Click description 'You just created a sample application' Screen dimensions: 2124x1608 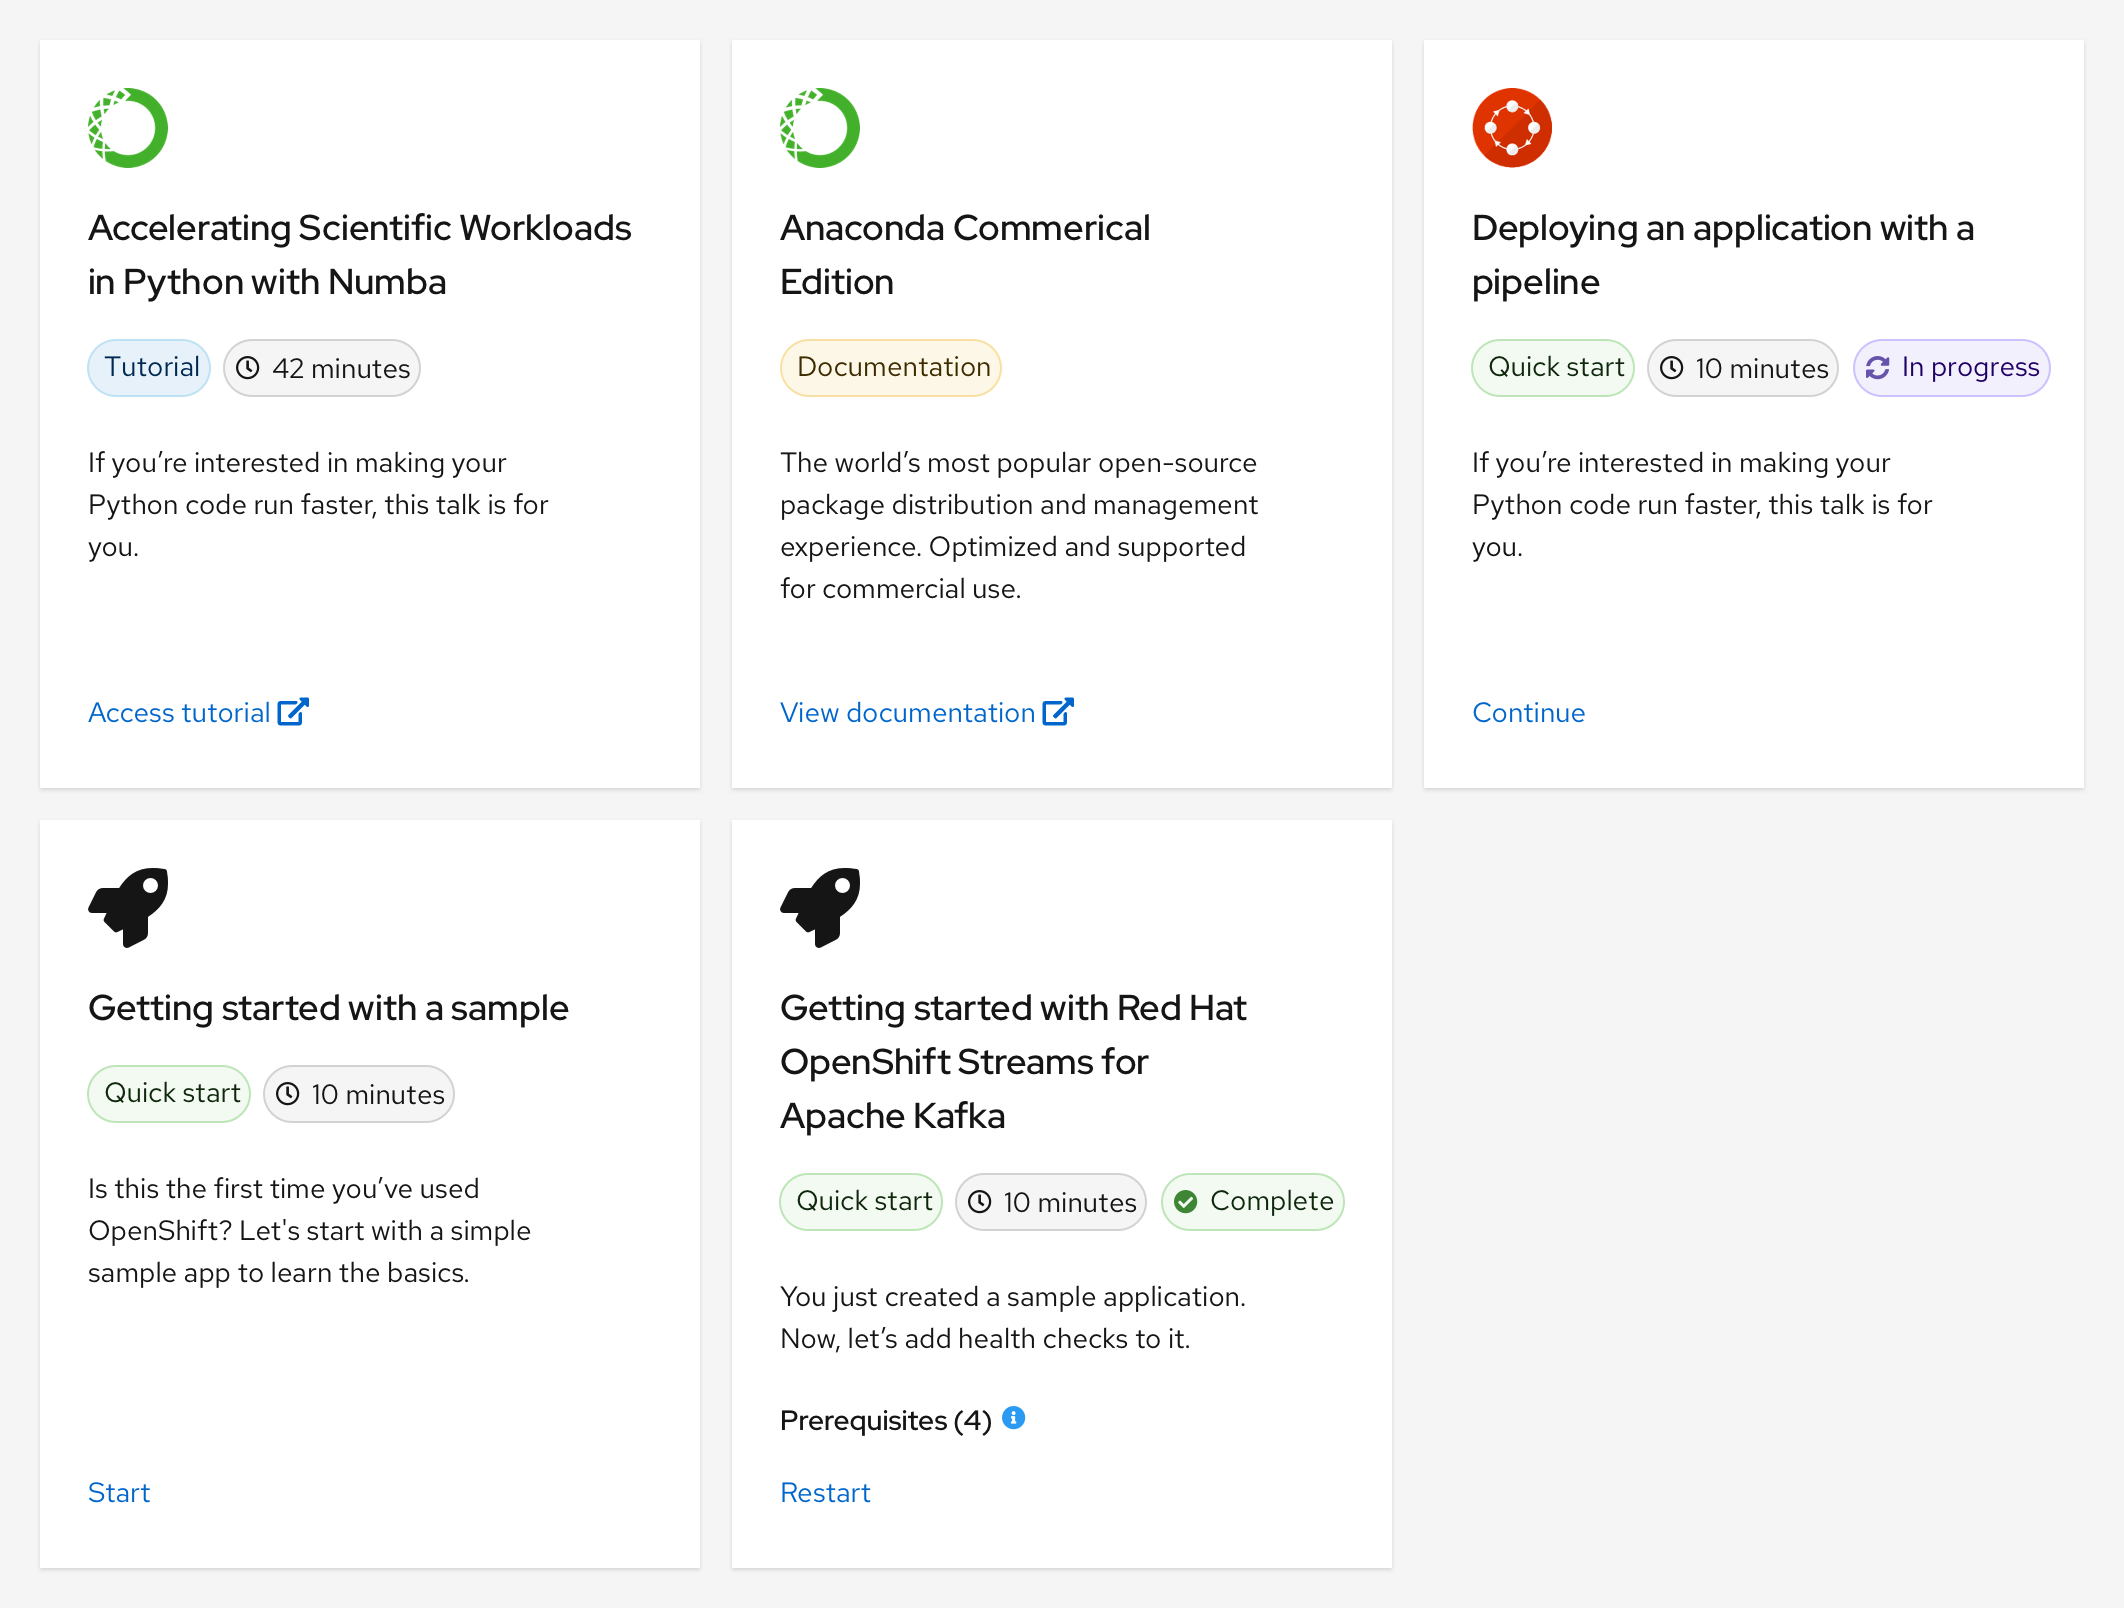(1013, 1318)
